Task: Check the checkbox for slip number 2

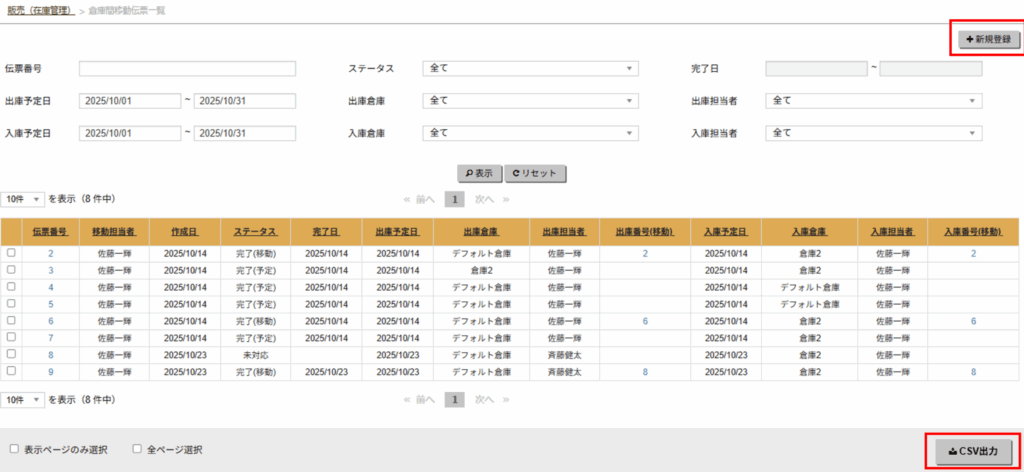Action: point(12,254)
